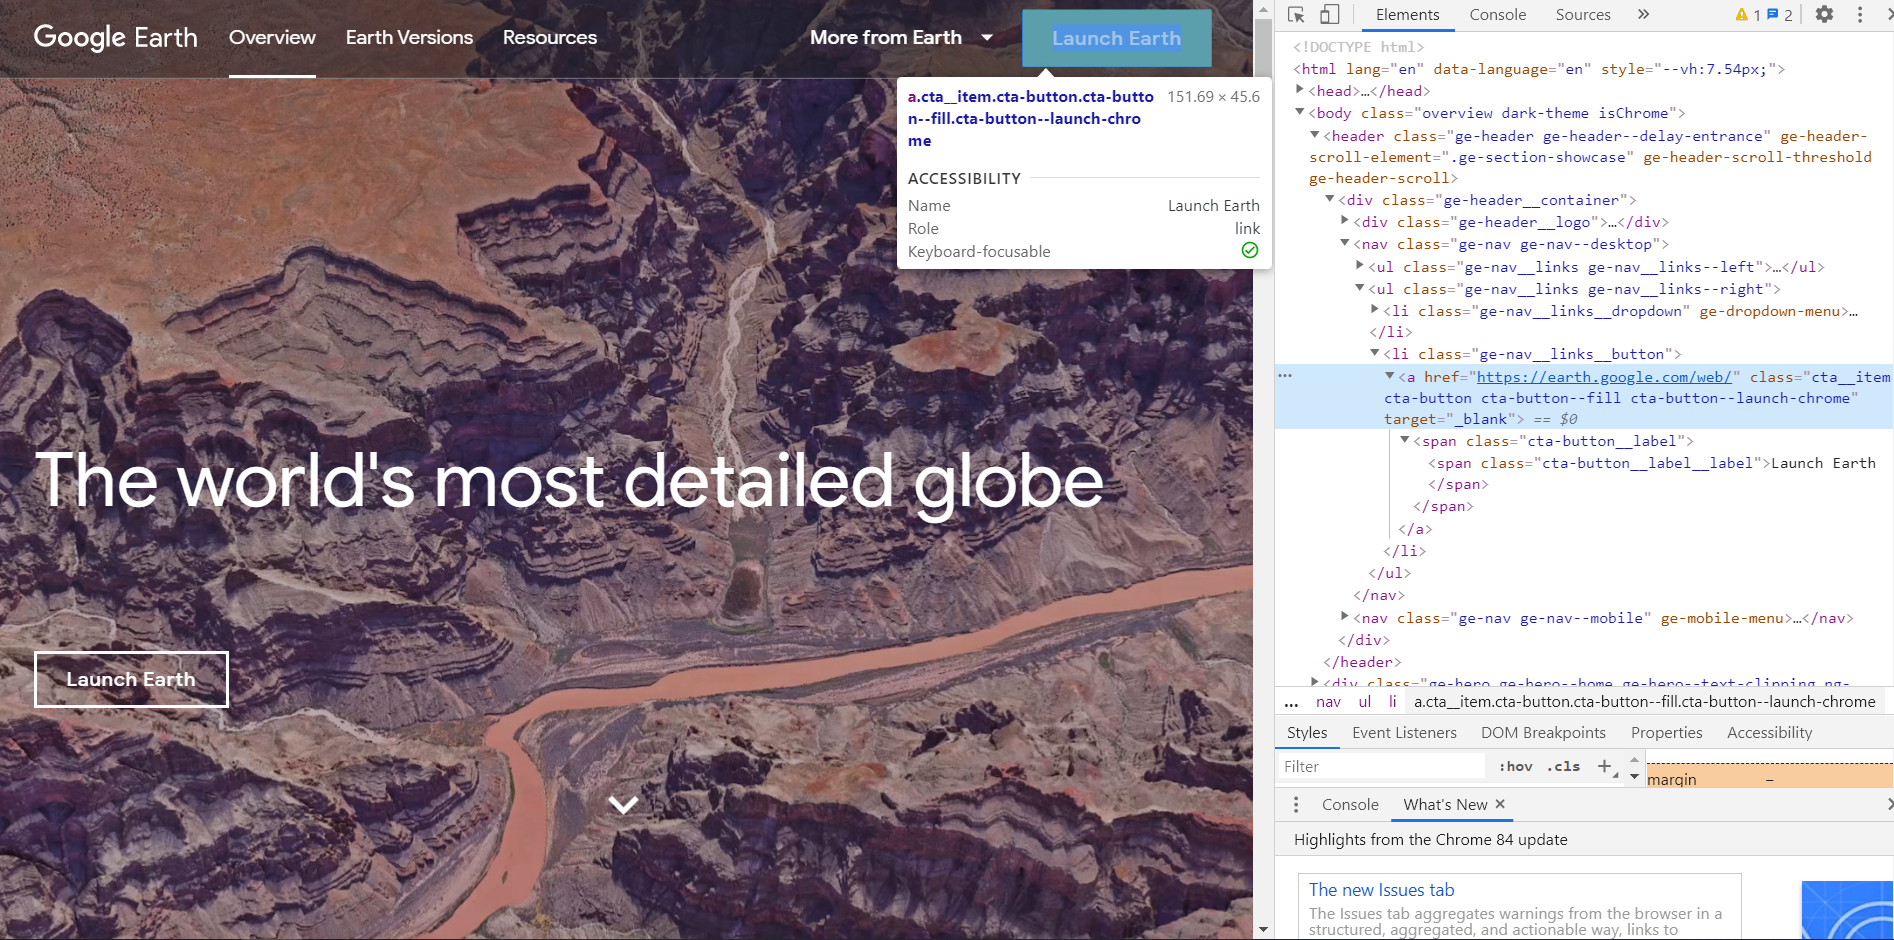This screenshot has height=940, width=1894.
Task: Expand the head element node
Action: 1300,90
